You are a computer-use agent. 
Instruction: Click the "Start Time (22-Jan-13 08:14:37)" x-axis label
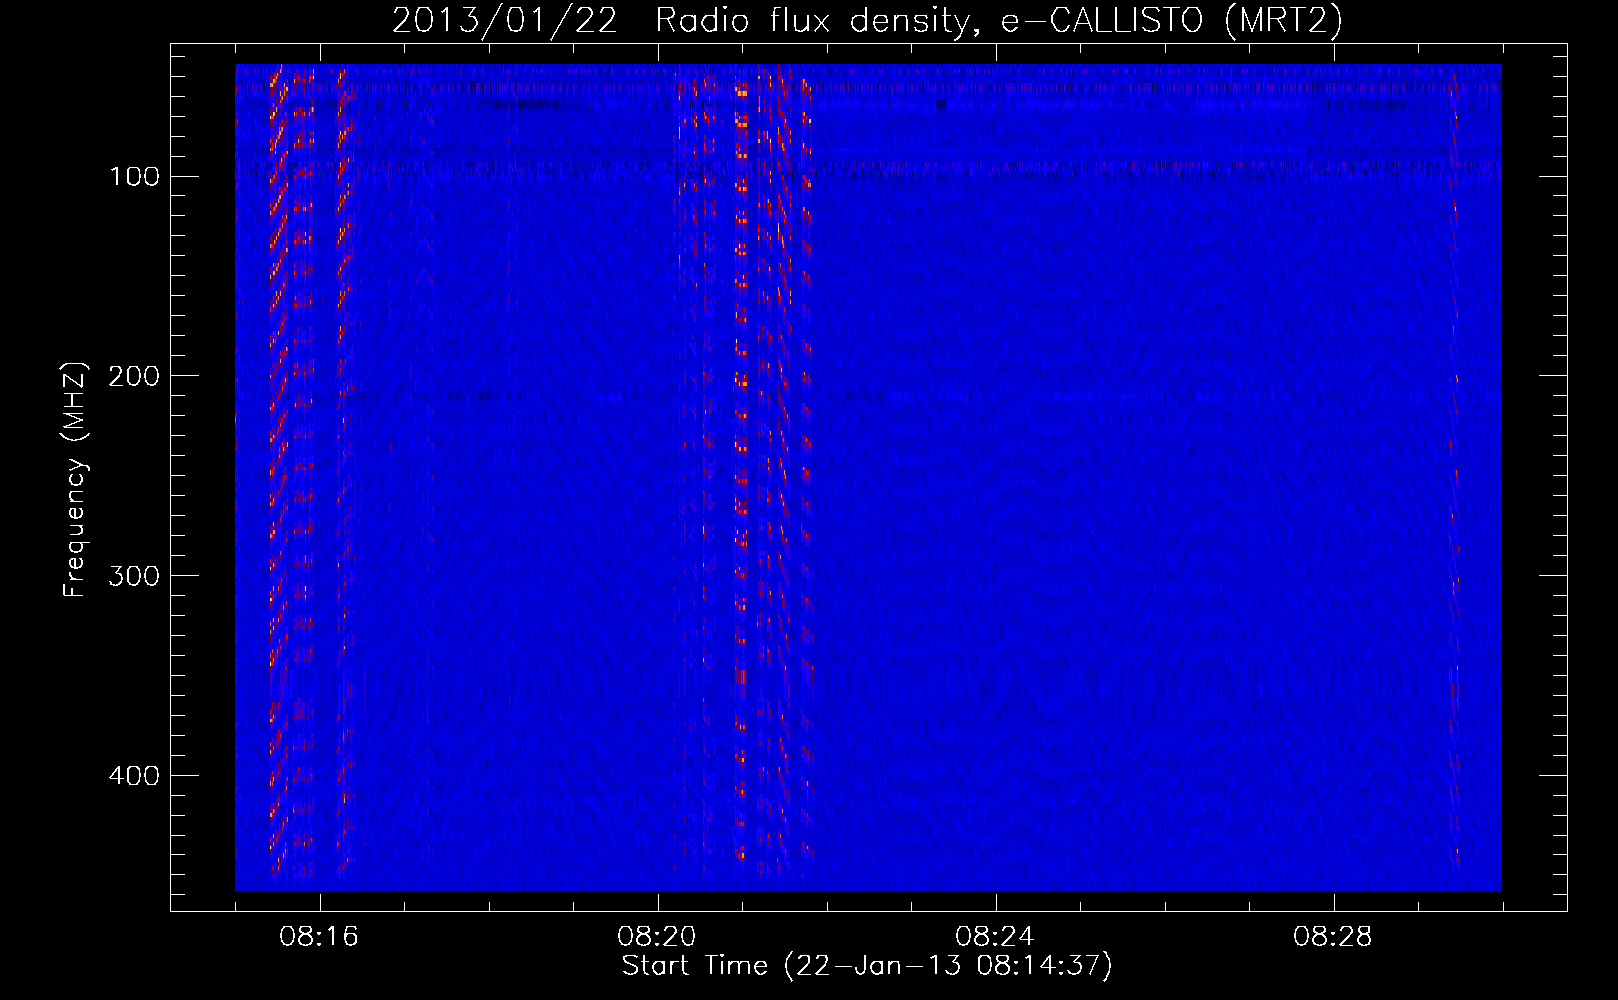coord(867,966)
